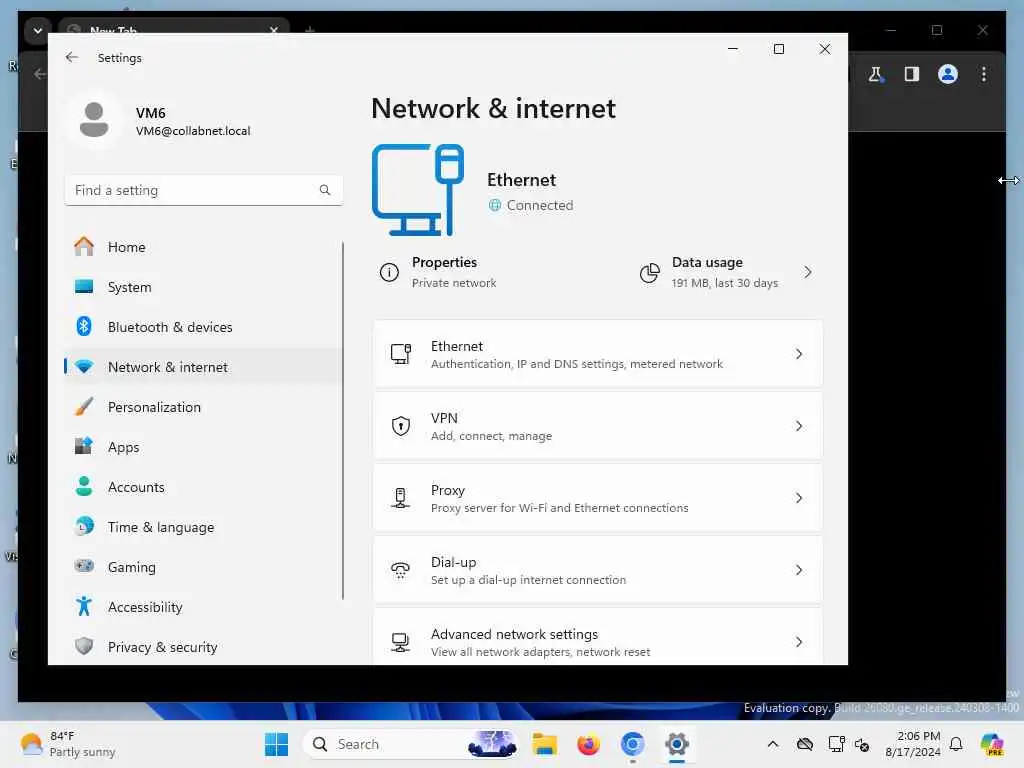
Task: Open Chrome tab search dropdown arrow
Action: point(37,31)
